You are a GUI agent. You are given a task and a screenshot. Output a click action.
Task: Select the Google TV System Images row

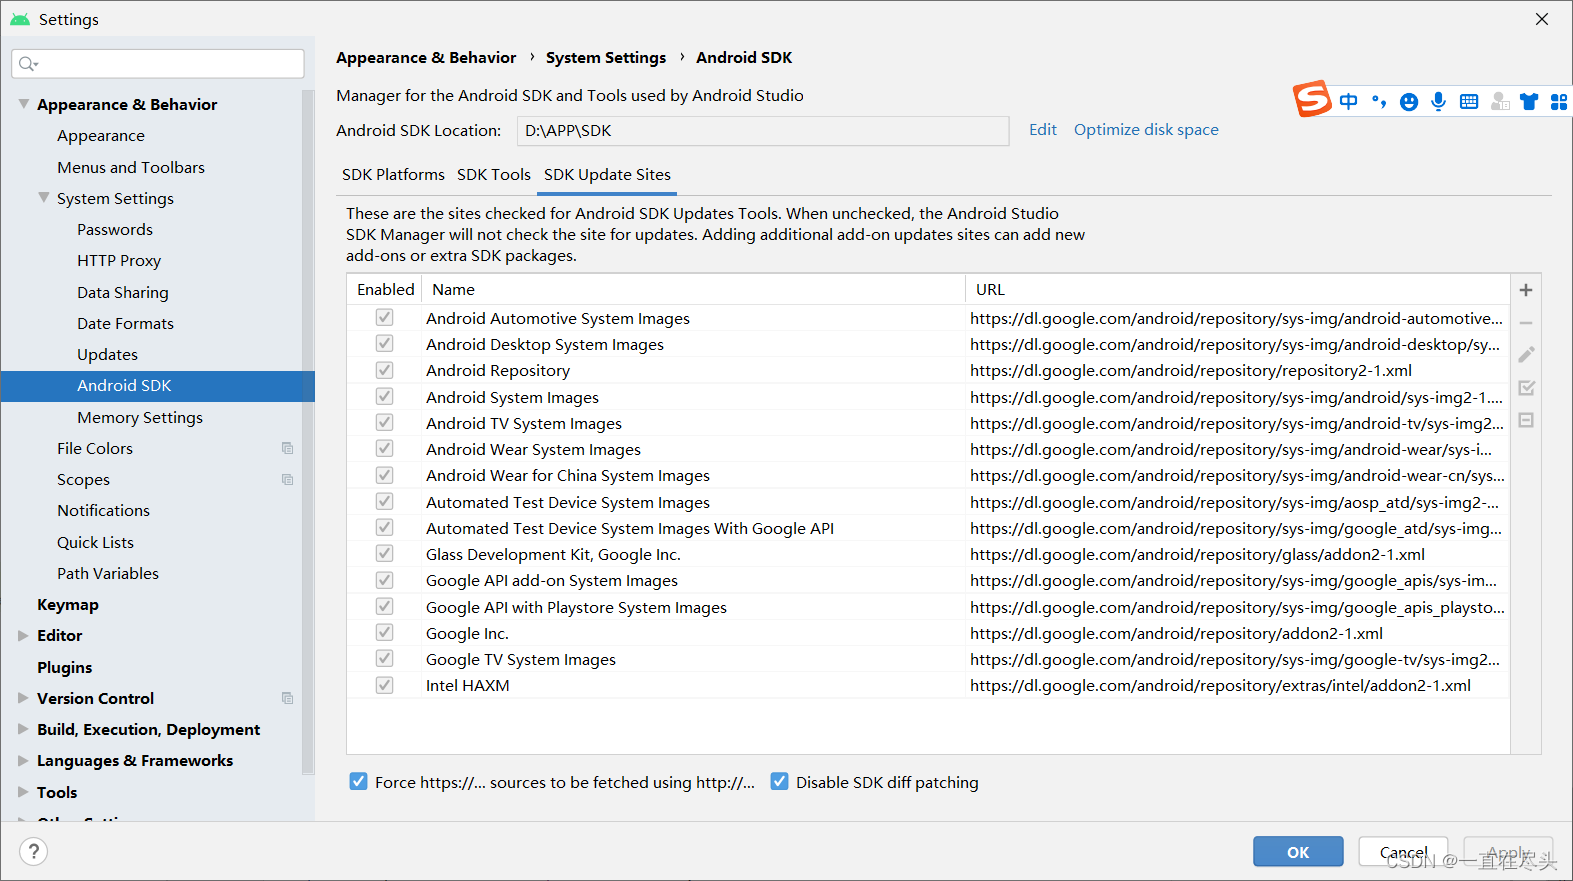tap(928, 659)
